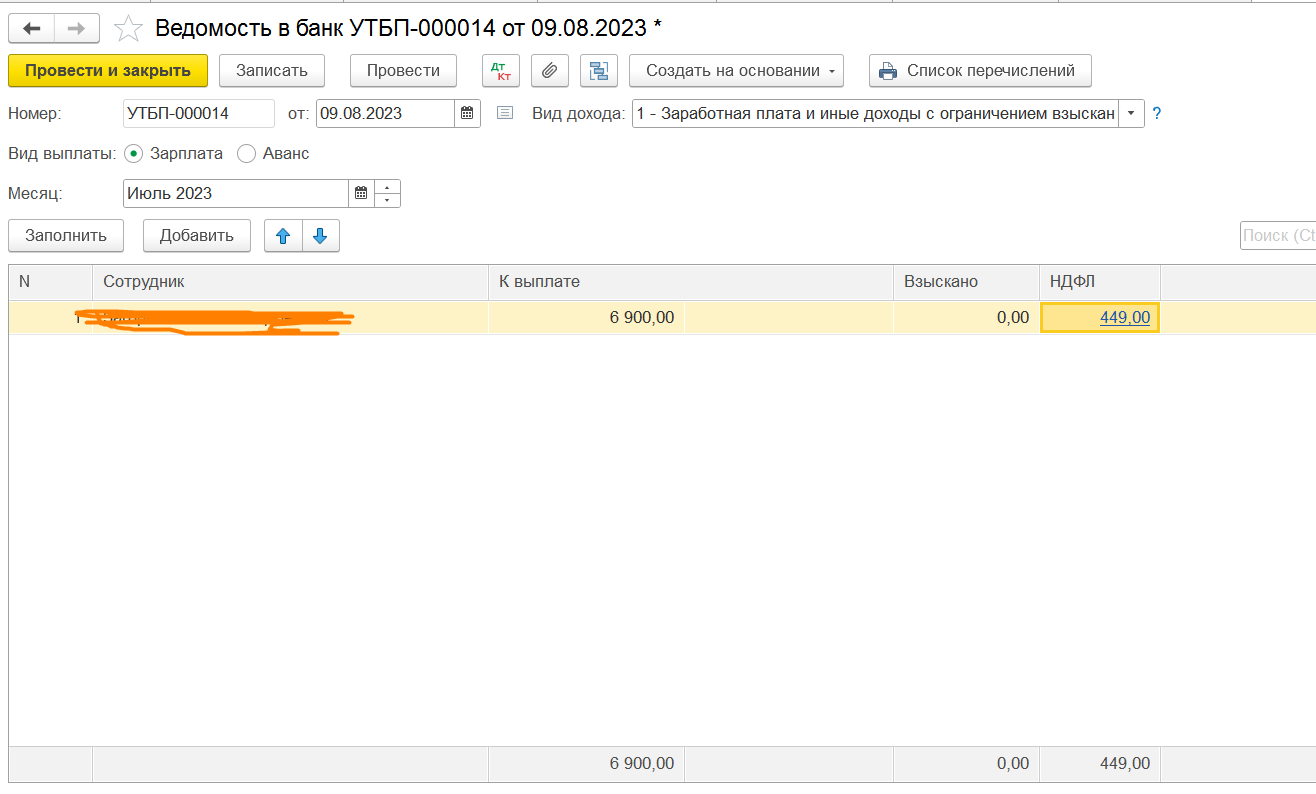Click the date field 09.08.2023
Screen dimensions: 1316x794
click(386, 113)
